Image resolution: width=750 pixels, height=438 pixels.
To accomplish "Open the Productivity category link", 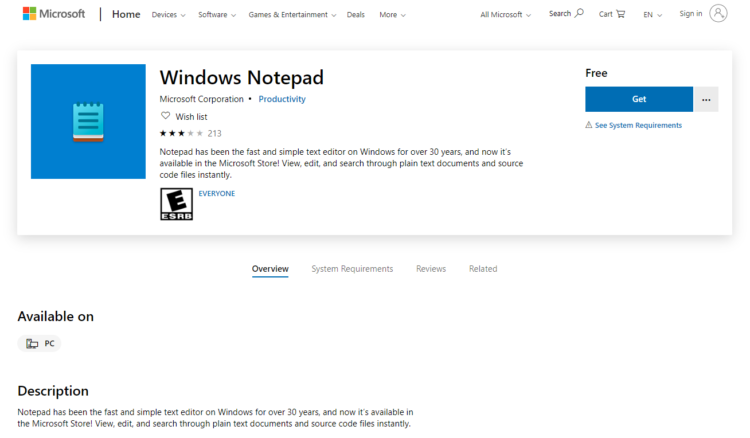I will point(282,99).
